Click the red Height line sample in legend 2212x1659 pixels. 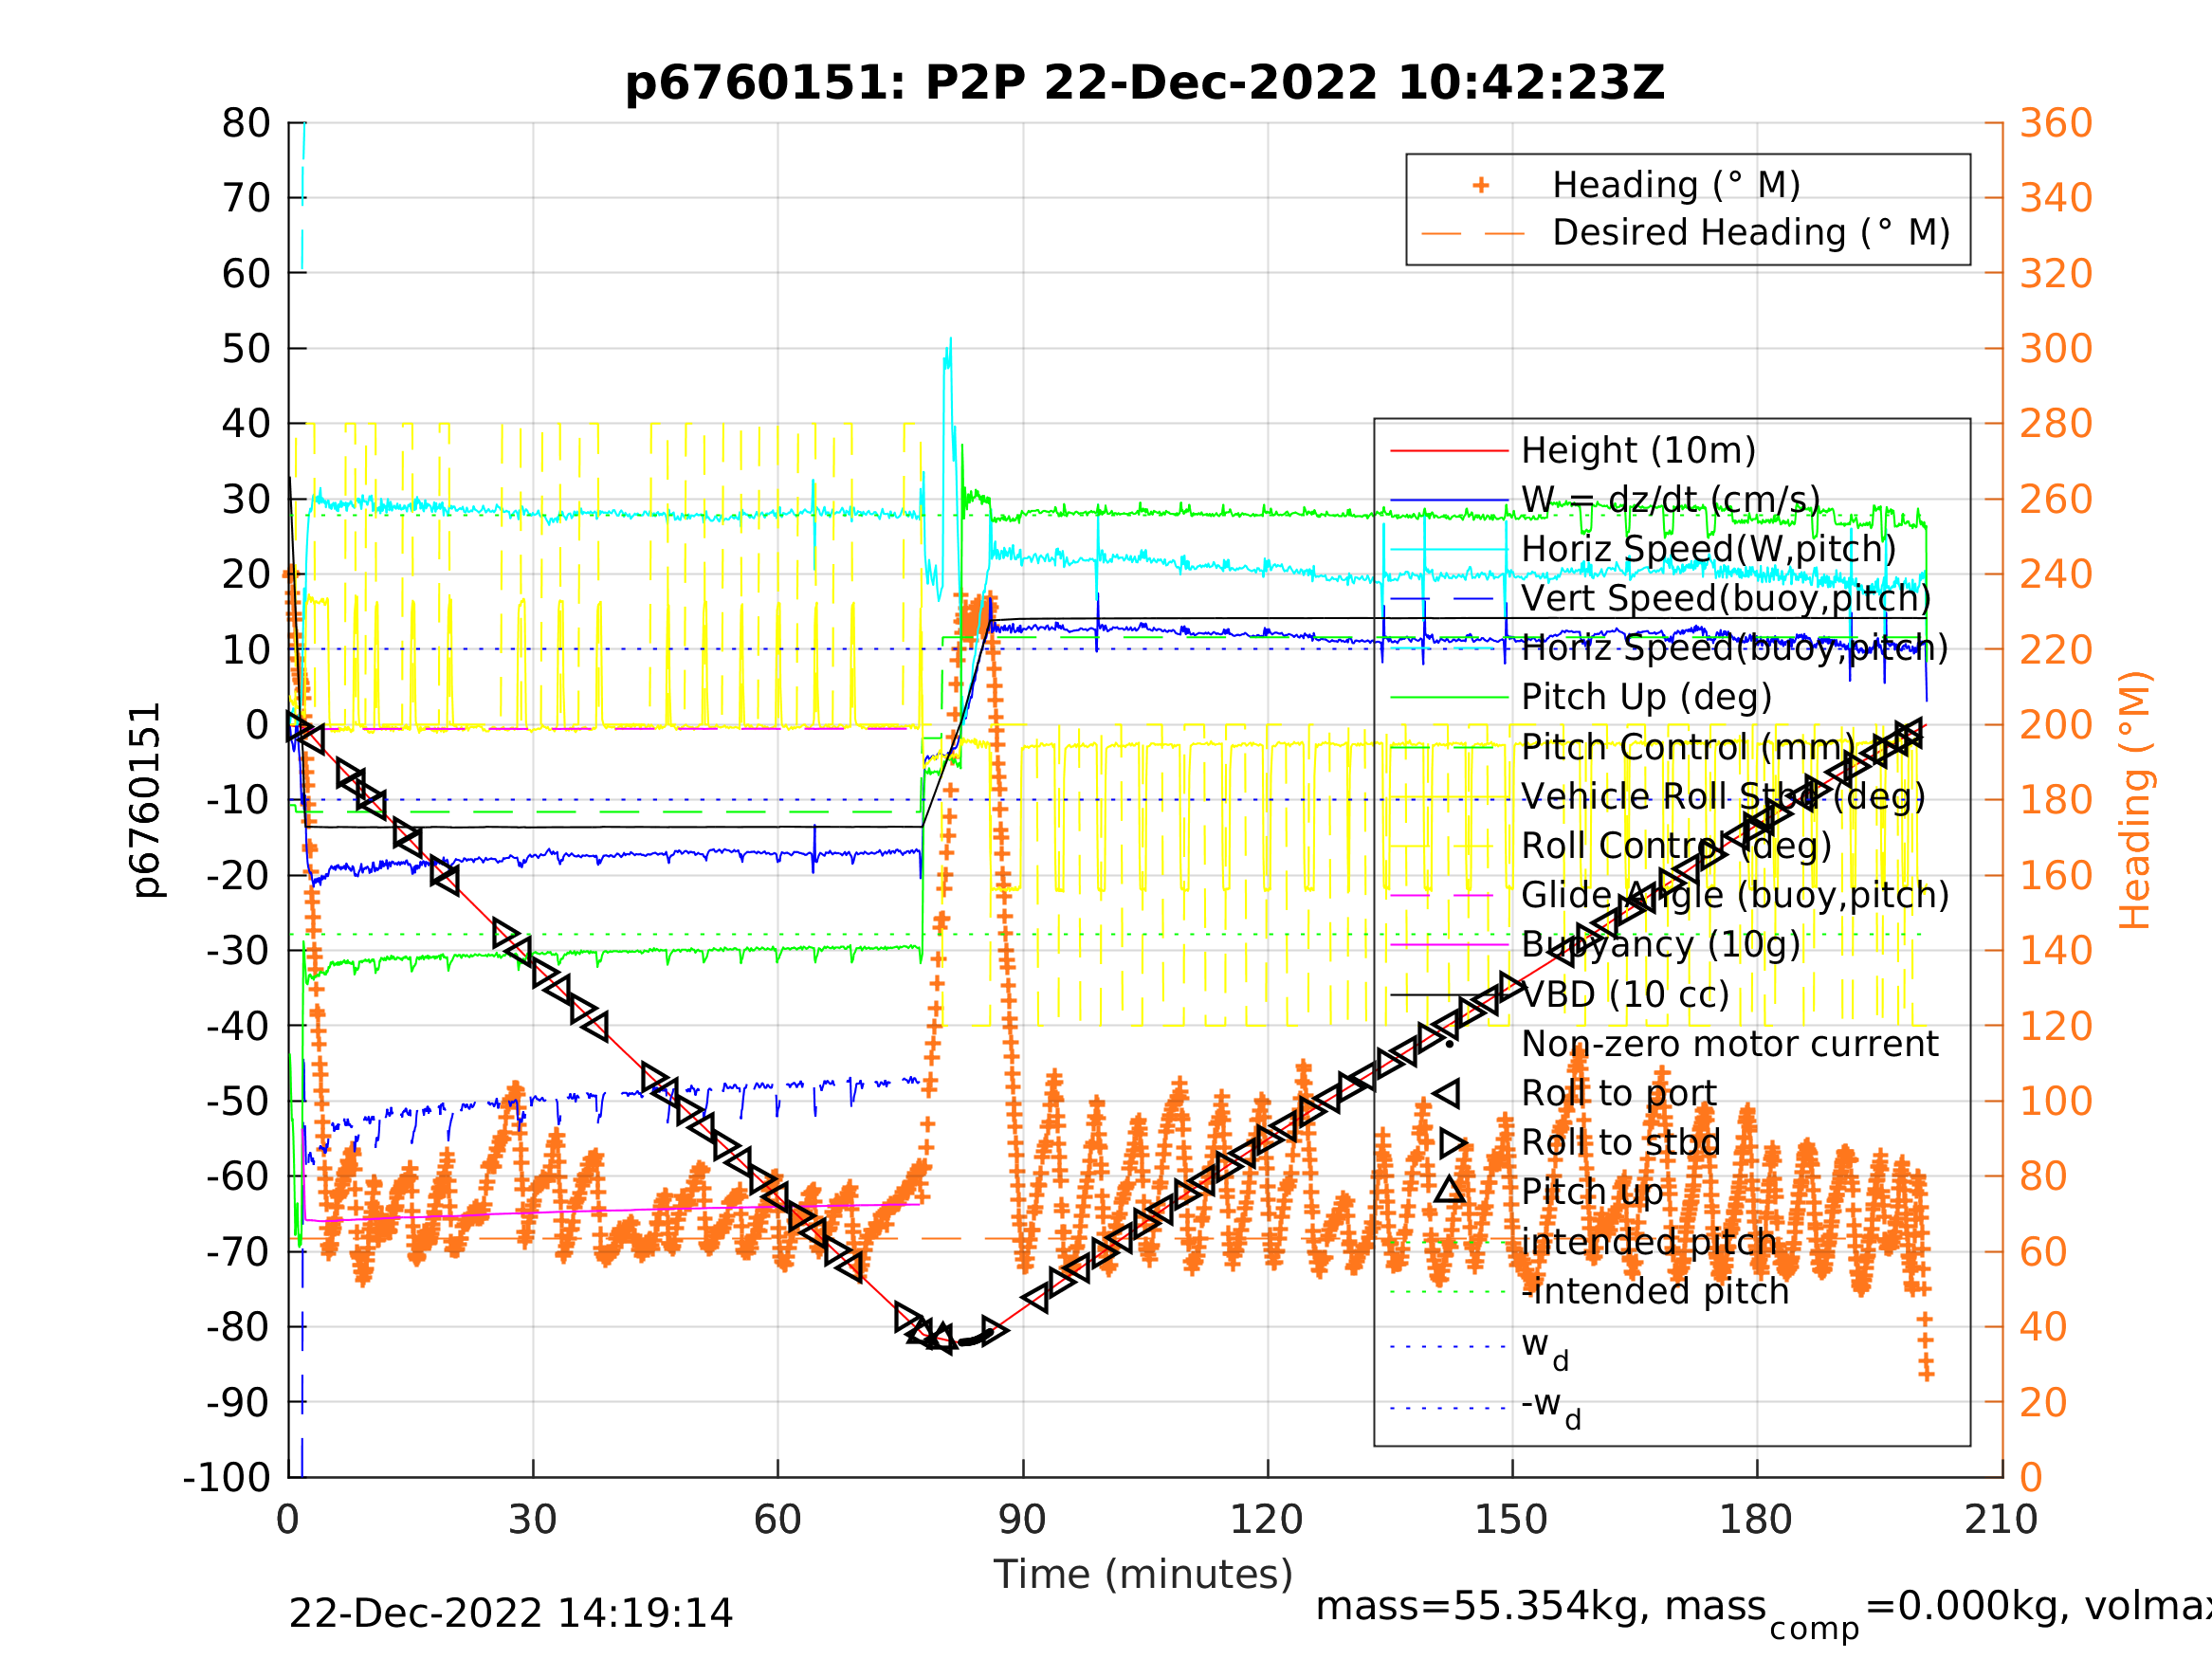[x=1449, y=451]
